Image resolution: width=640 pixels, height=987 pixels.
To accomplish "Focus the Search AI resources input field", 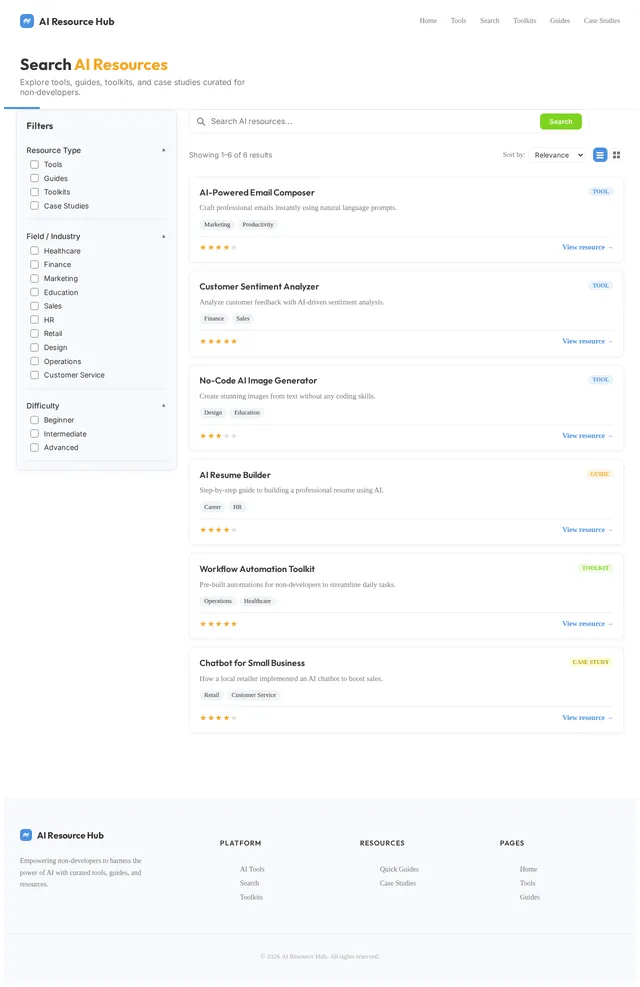I will pos(371,121).
